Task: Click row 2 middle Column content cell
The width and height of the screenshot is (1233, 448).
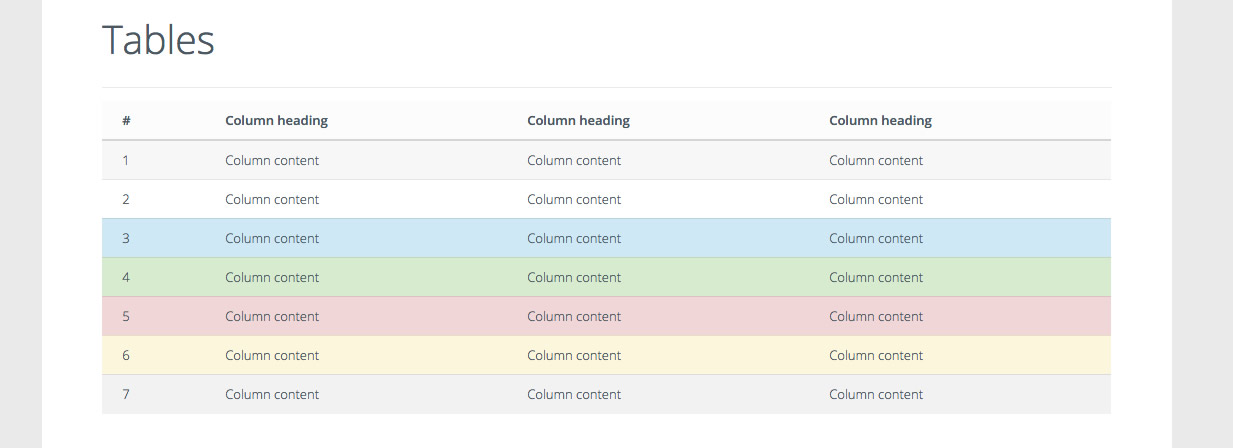Action: [574, 199]
